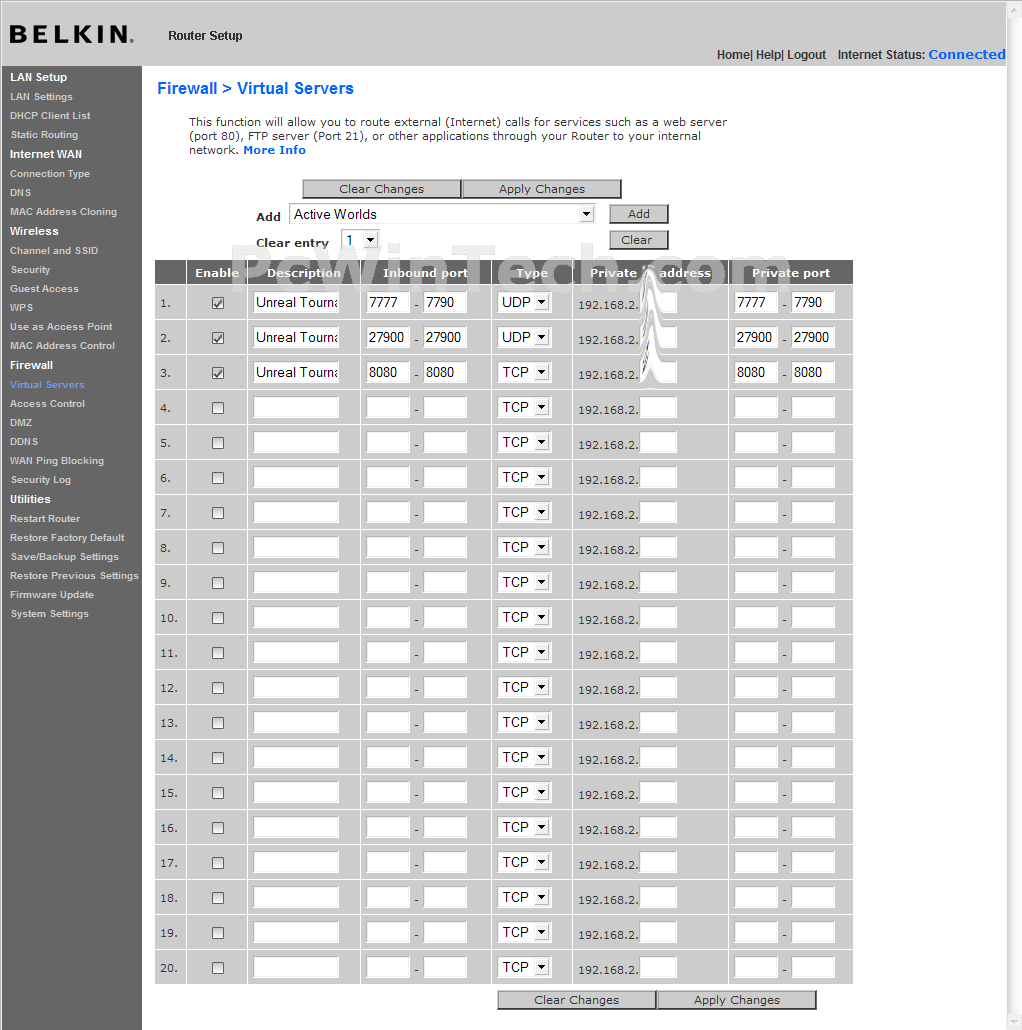This screenshot has height=1030, width=1022.
Task: Click the page vertical scrollbar
Action: click(x=1014, y=515)
